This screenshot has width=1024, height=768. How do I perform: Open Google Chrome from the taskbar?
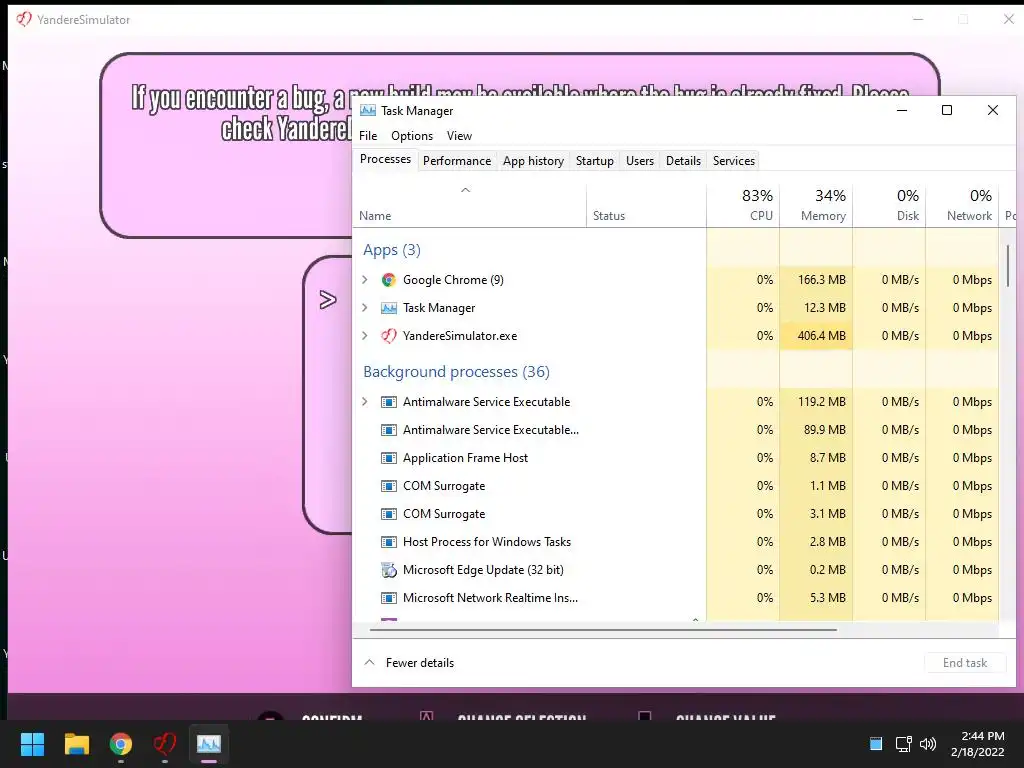(121, 744)
